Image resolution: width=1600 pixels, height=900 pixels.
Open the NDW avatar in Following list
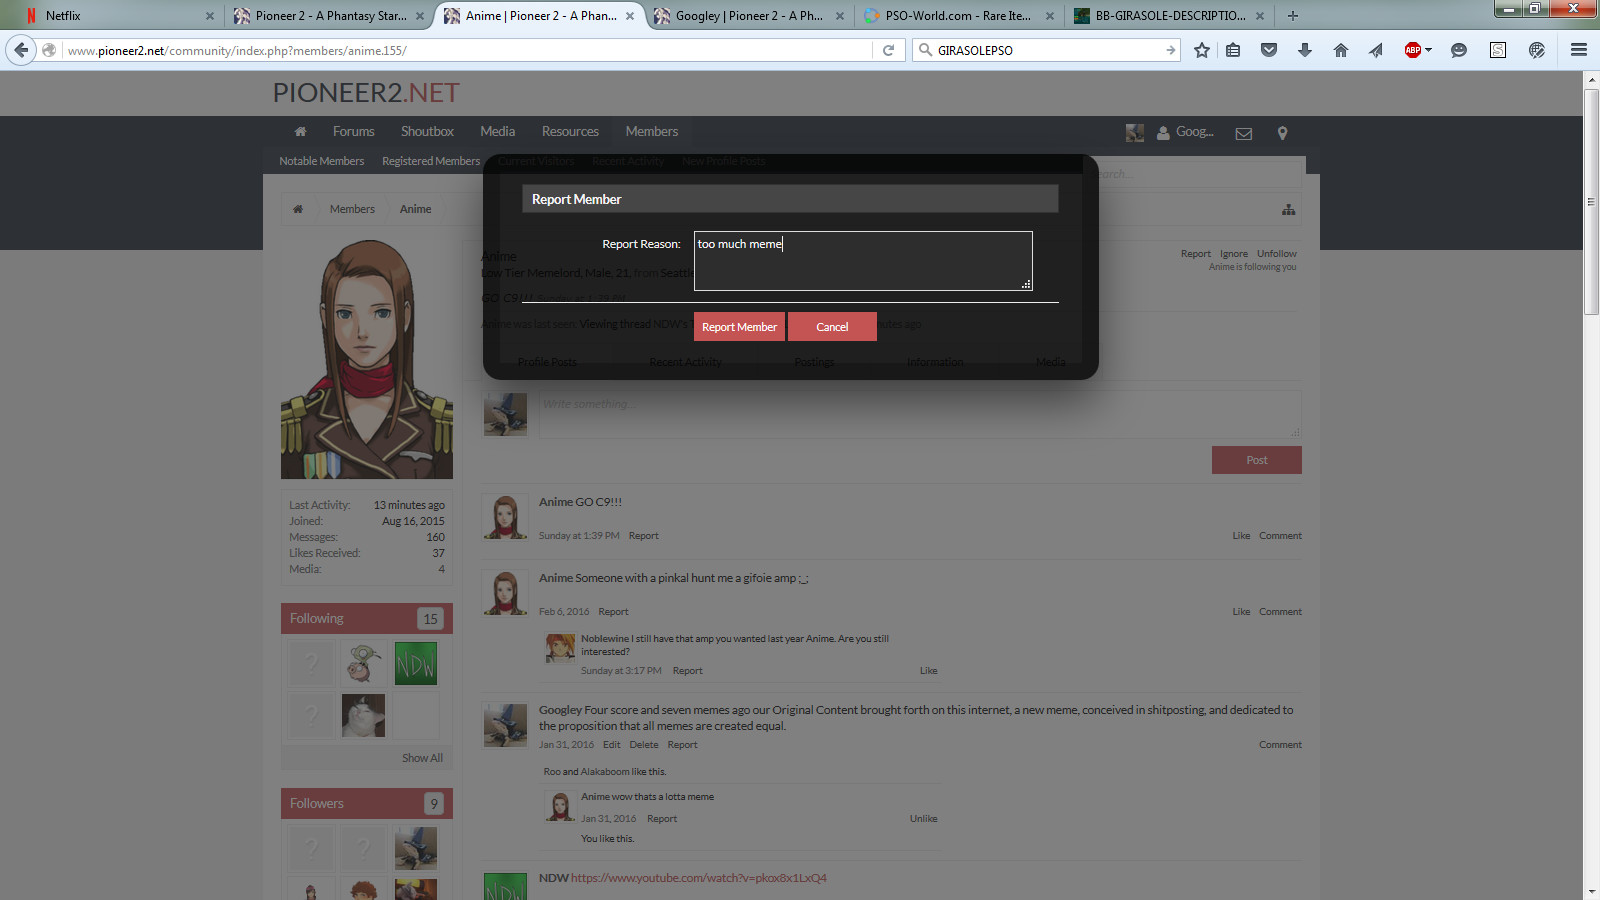coord(415,664)
